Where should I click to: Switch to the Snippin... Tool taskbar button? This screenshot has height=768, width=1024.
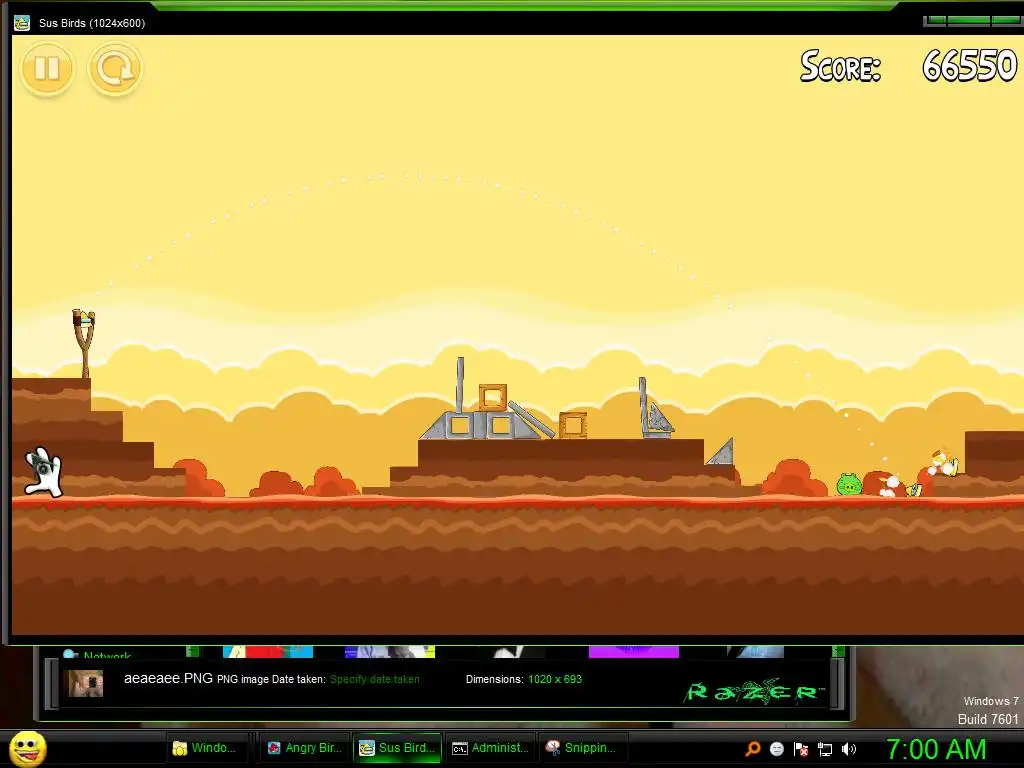(581, 748)
